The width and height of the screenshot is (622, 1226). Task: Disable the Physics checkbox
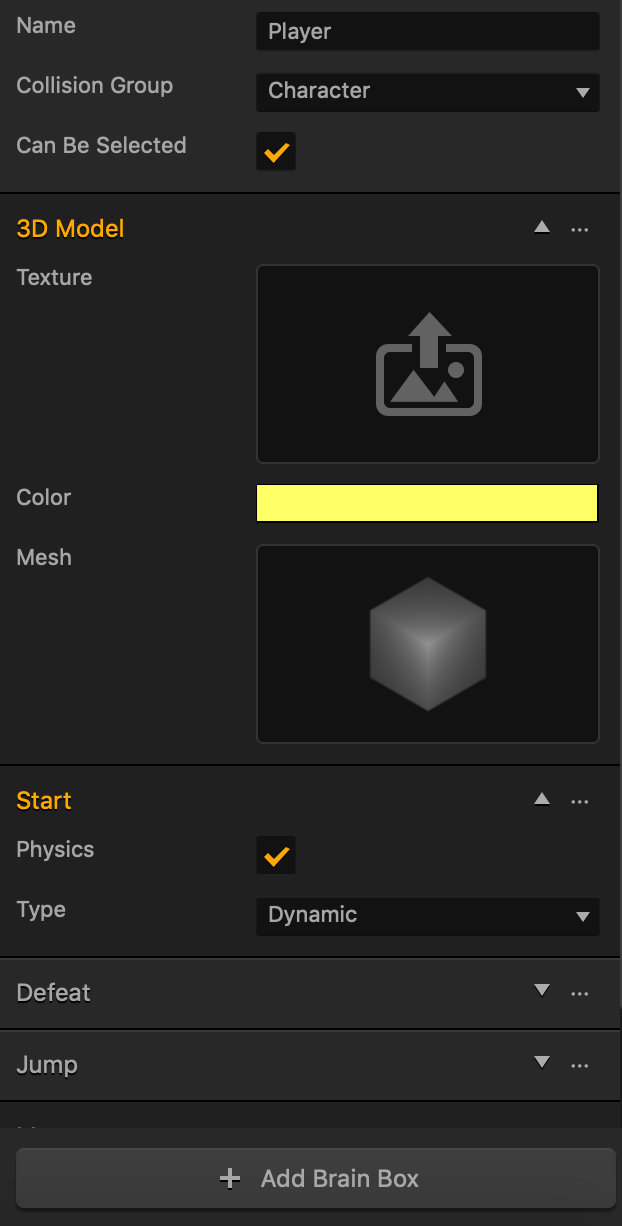(x=276, y=855)
